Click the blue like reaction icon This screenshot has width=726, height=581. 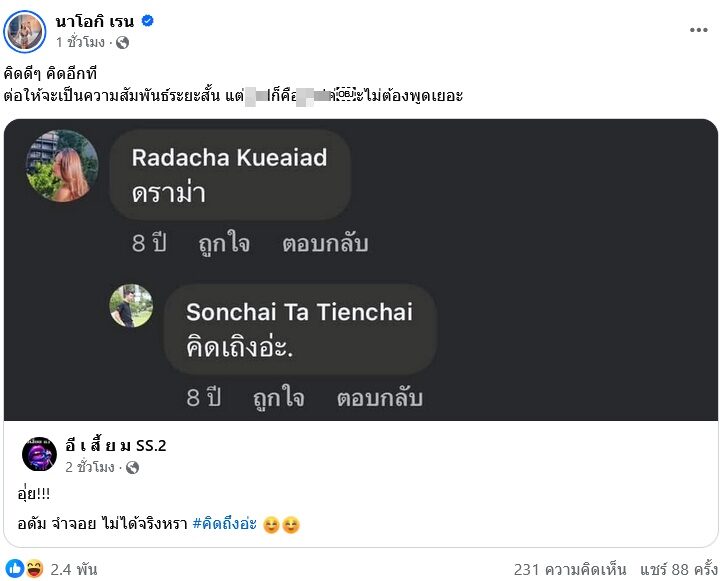click(15, 569)
